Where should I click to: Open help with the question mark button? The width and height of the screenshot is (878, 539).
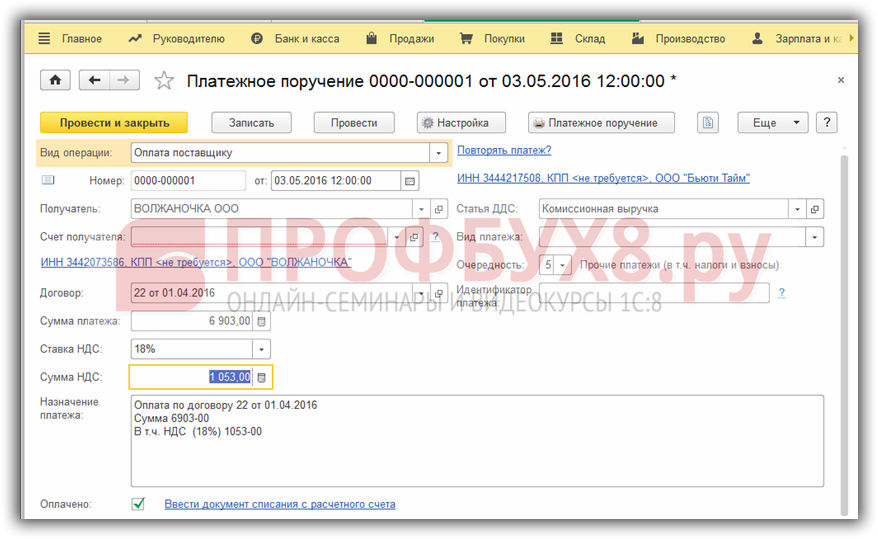coord(826,123)
